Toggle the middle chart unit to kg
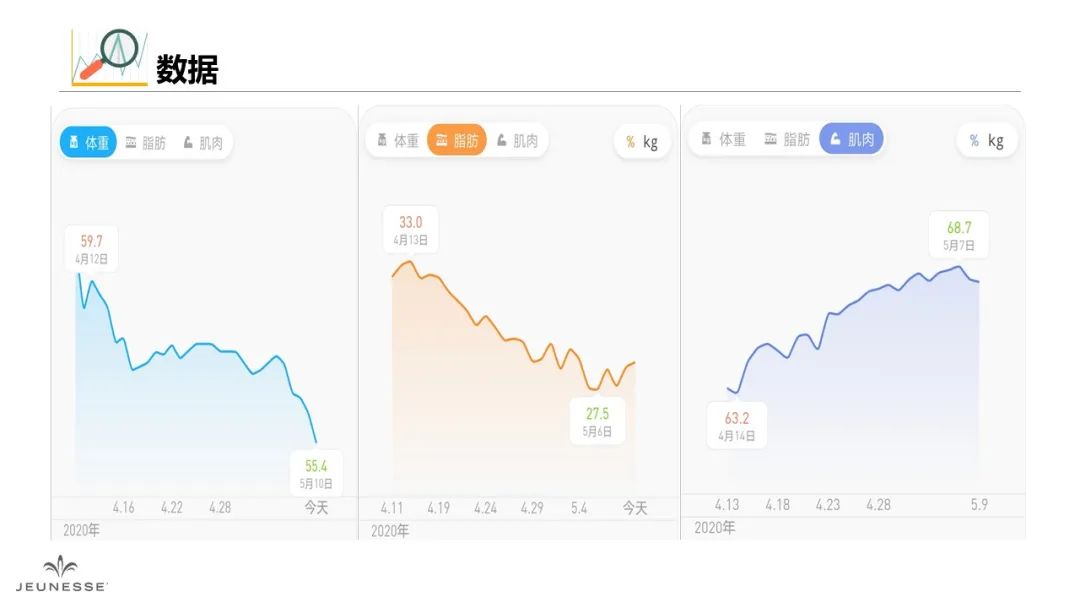1080x608 pixels. click(650, 143)
